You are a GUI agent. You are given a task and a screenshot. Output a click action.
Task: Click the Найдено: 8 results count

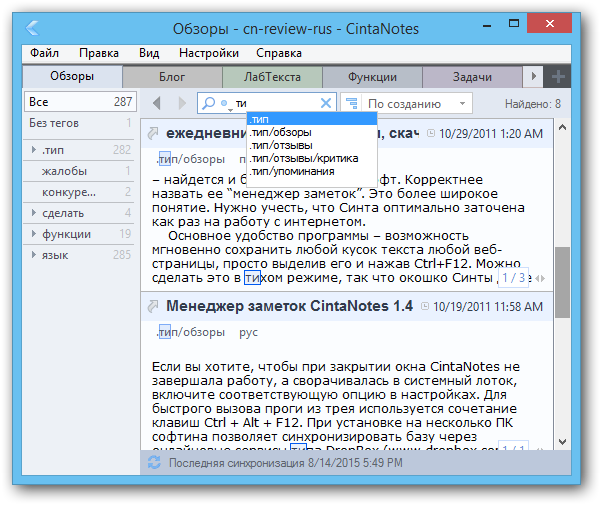pyautogui.click(x=533, y=103)
